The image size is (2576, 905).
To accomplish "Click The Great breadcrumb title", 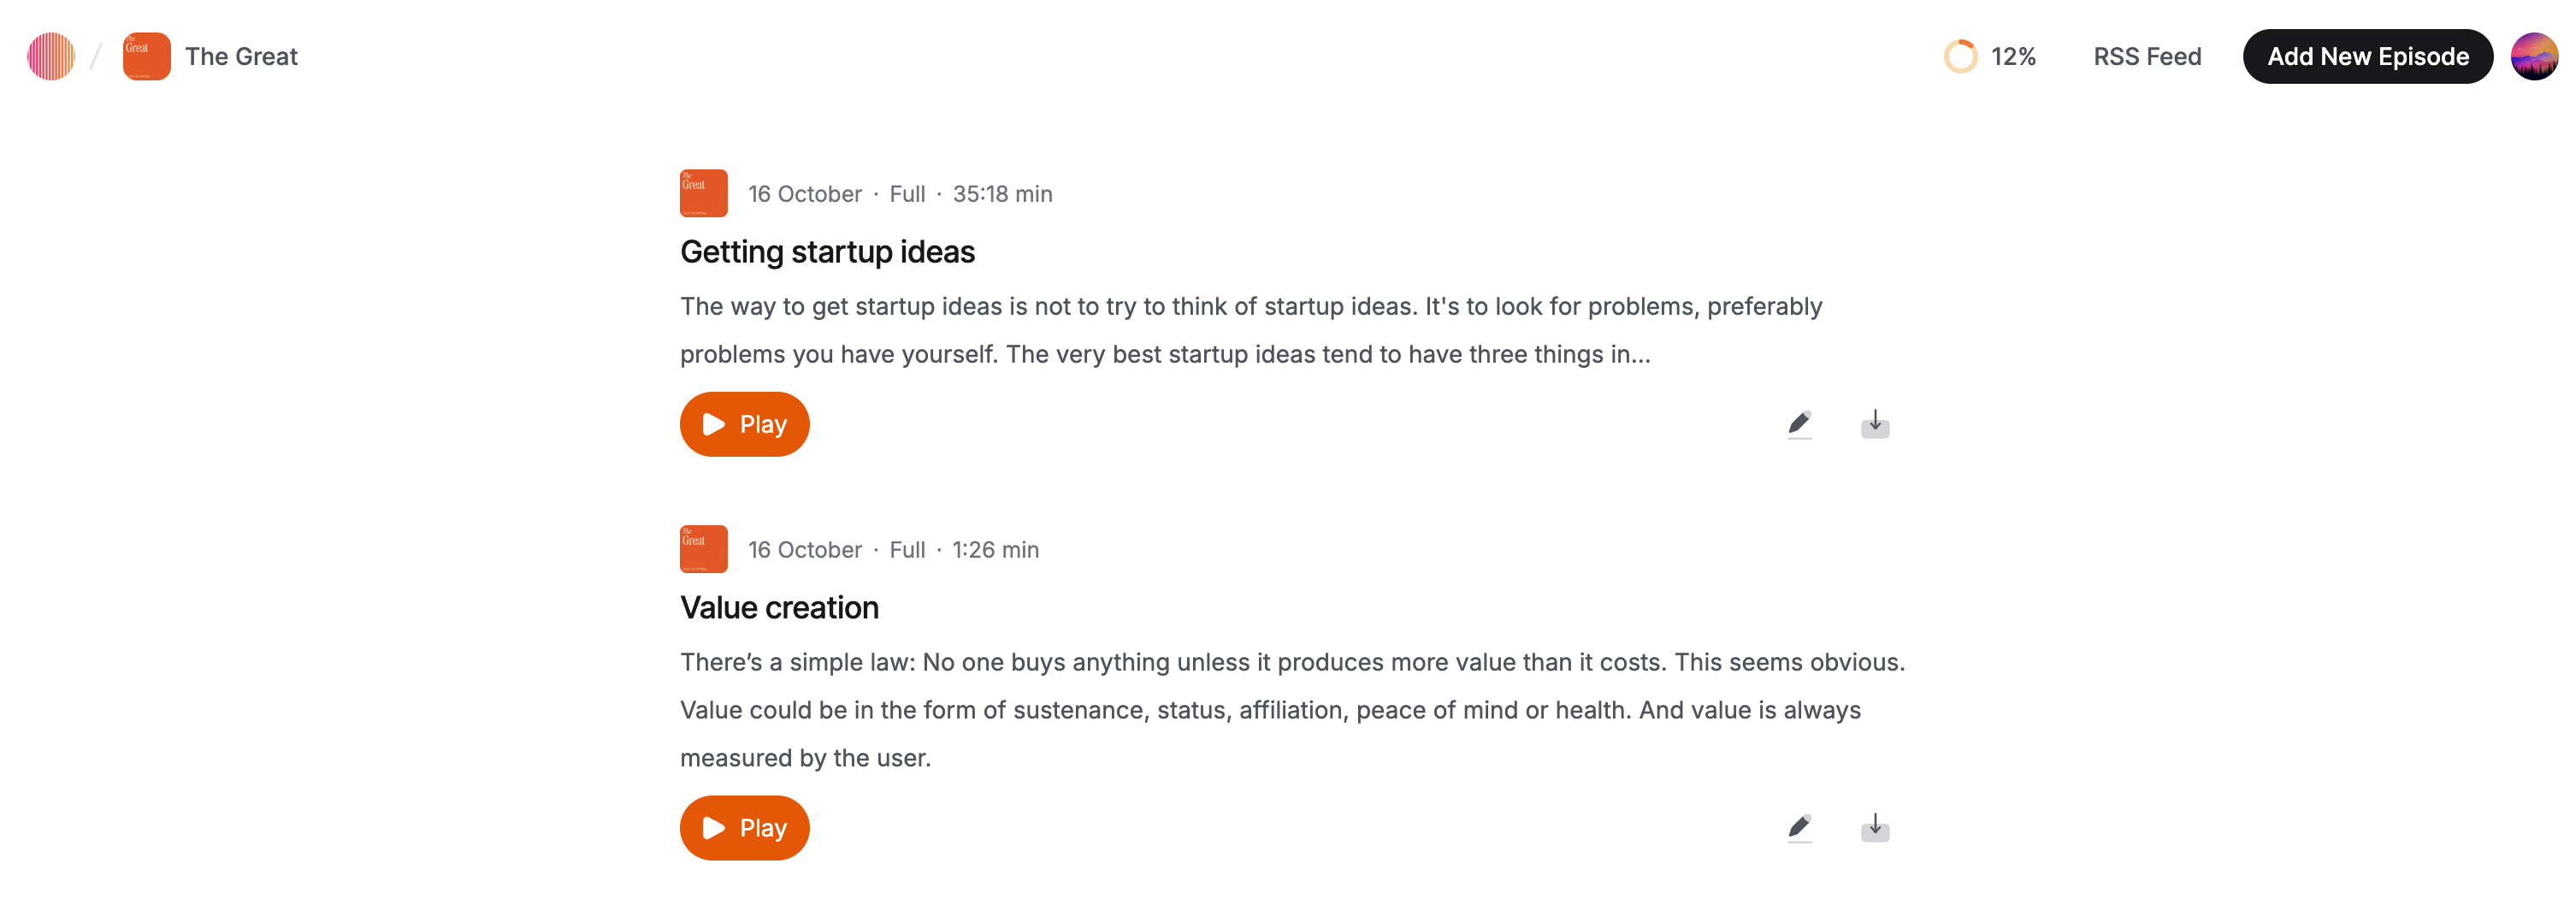I will 241,57.
